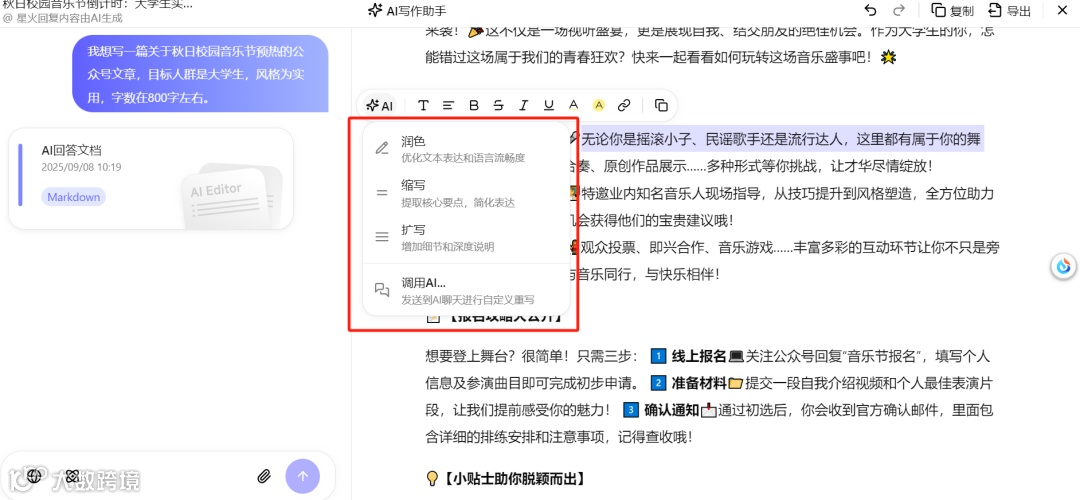Screen dimensions: 1080x500
Task: Click the attachment paperclip icon
Action: coord(264,476)
